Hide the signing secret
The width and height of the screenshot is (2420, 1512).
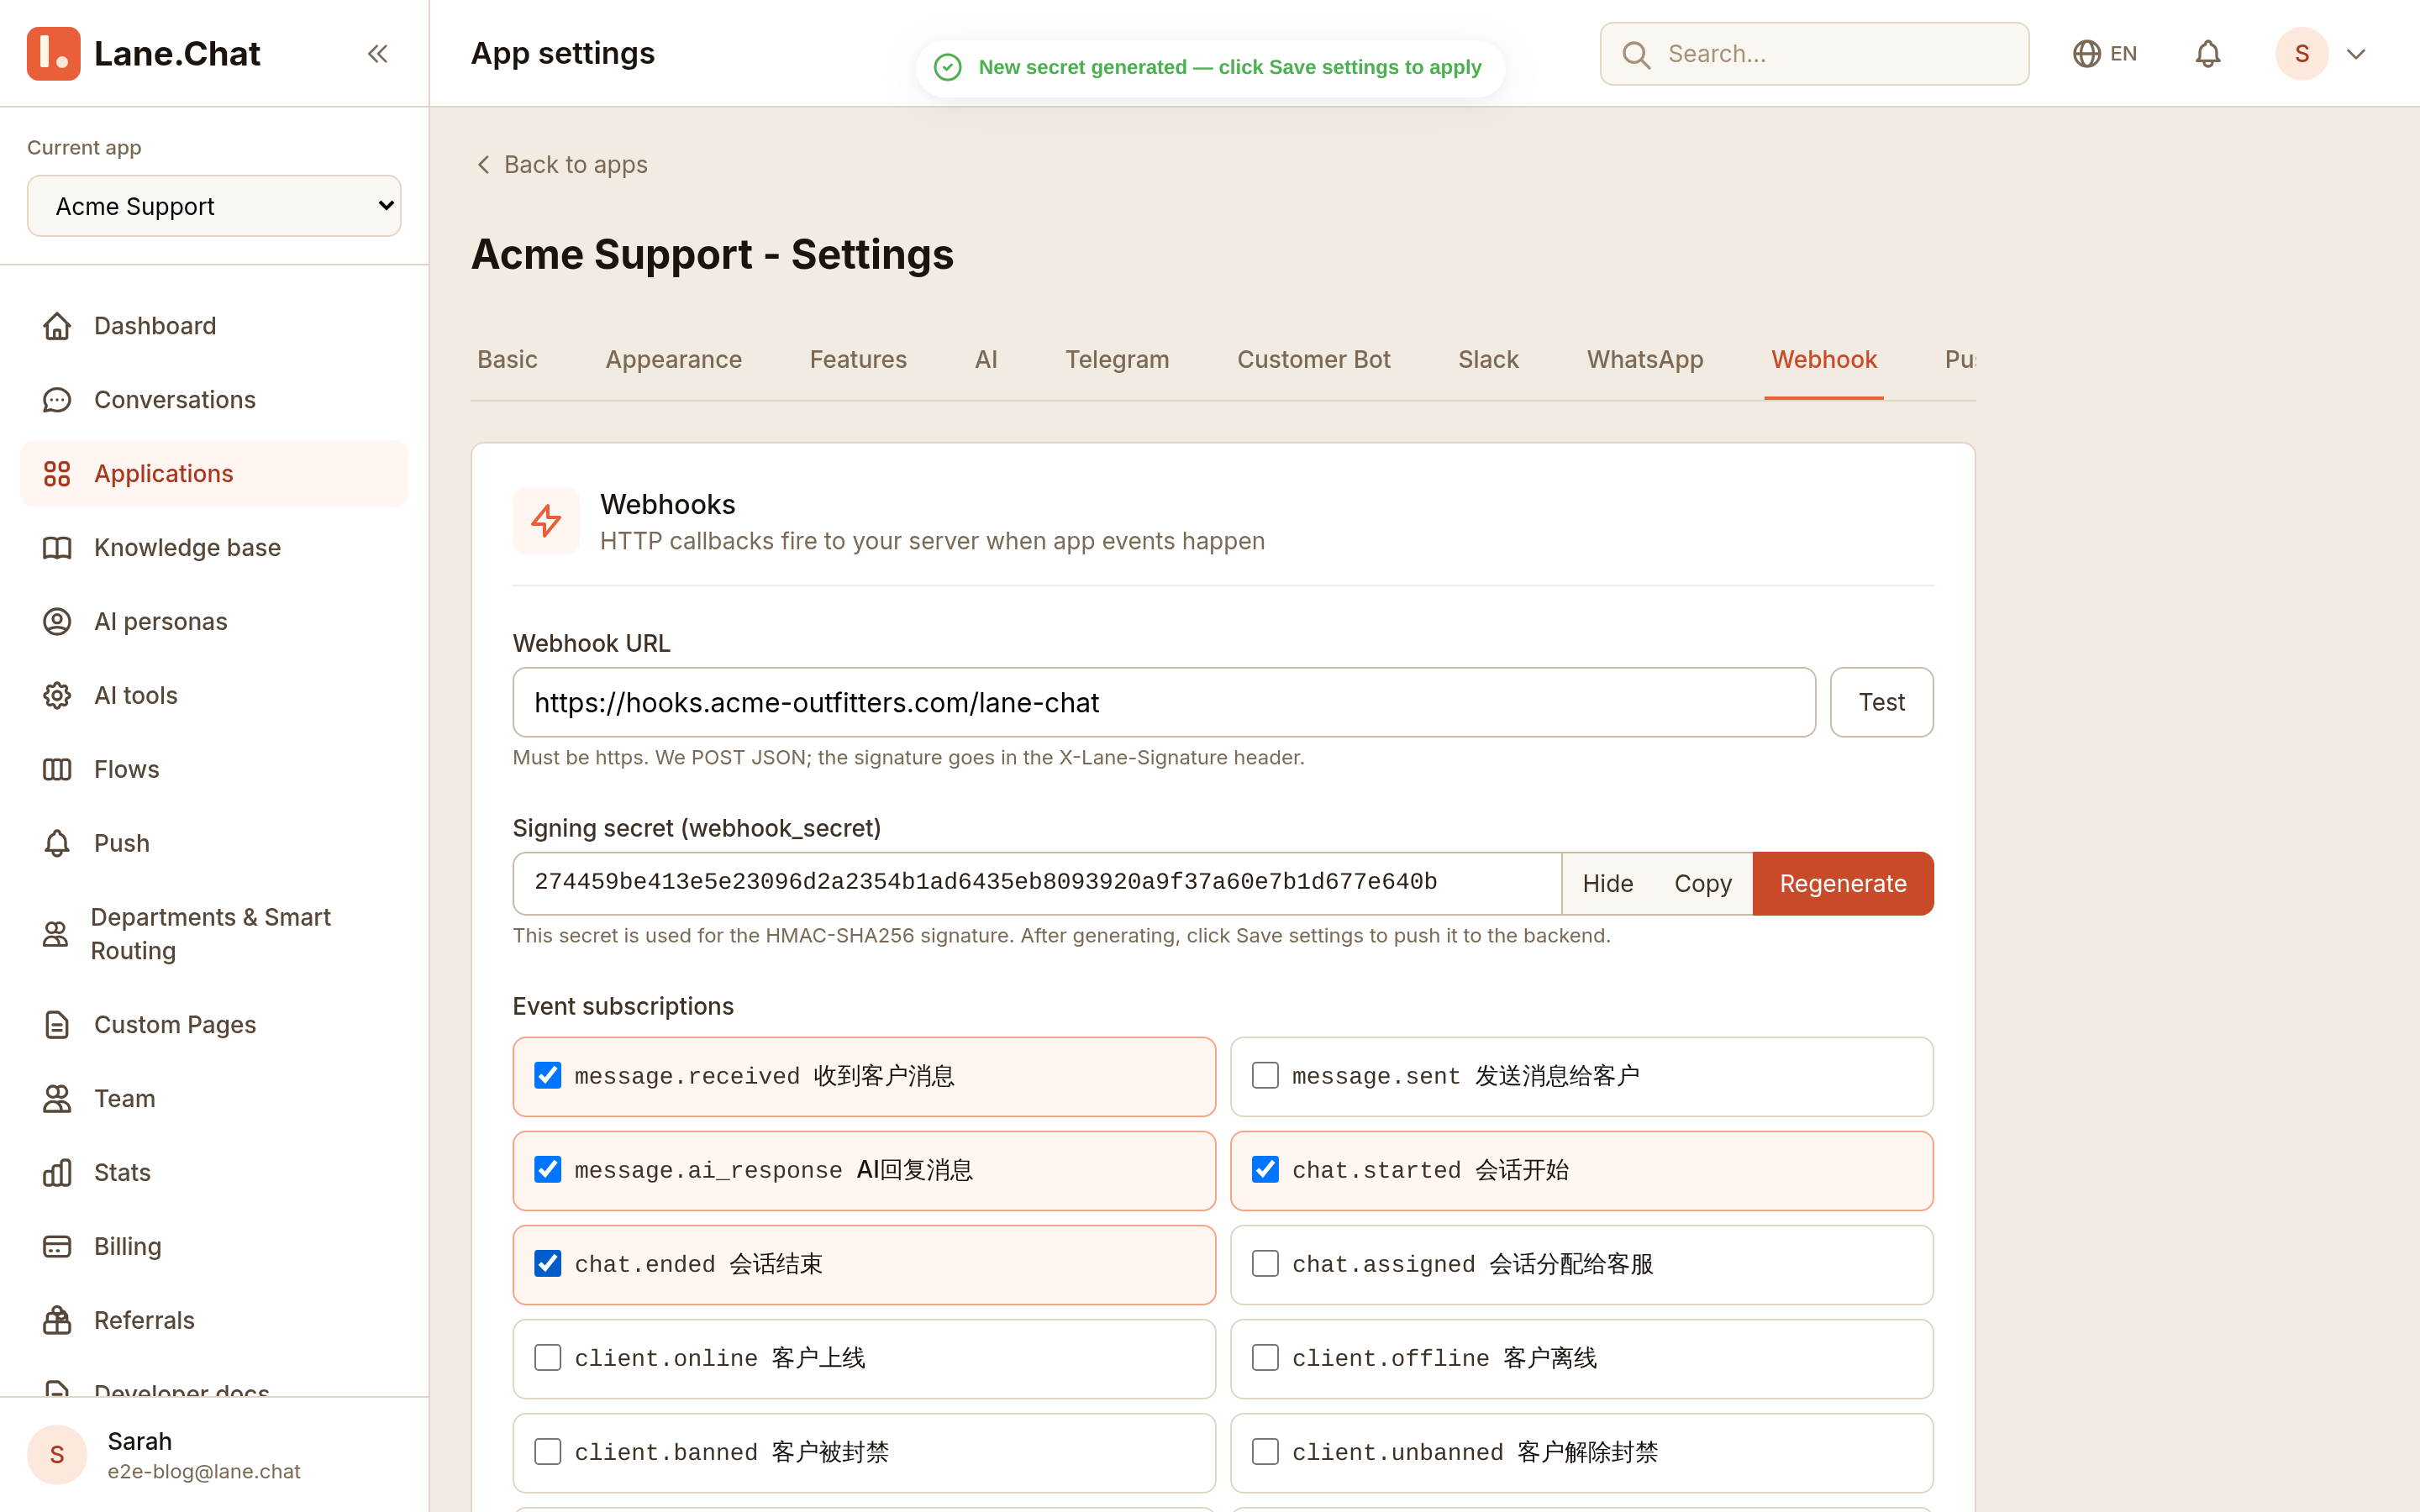[x=1607, y=884]
